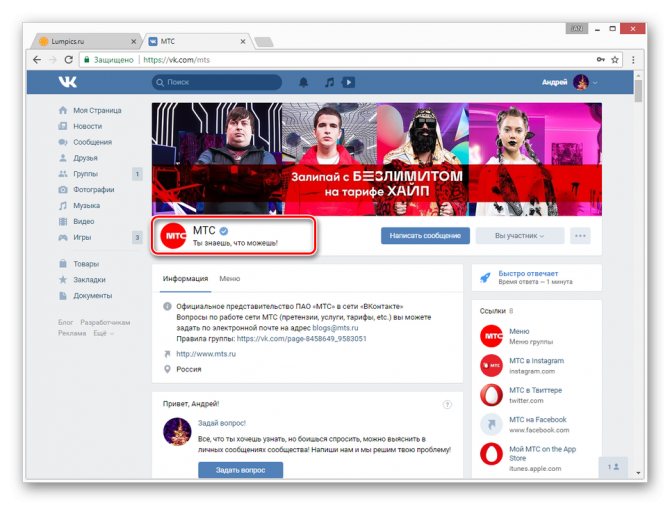The width and height of the screenshot is (670, 505).
Task: Click the МТС Меню link icon
Action: (x=491, y=336)
